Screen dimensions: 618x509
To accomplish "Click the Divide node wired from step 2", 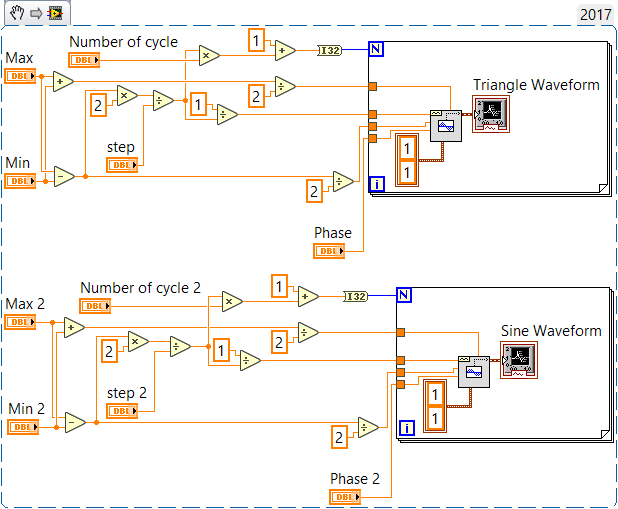I will tap(180, 347).
